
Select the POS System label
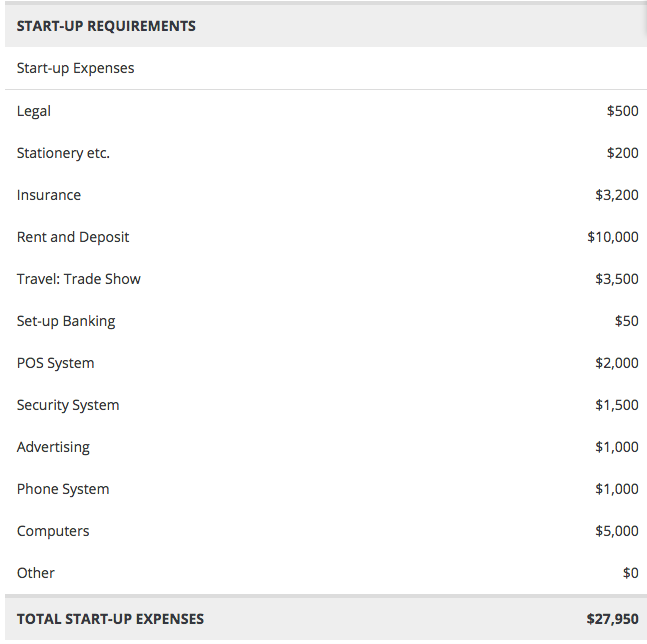click(56, 363)
